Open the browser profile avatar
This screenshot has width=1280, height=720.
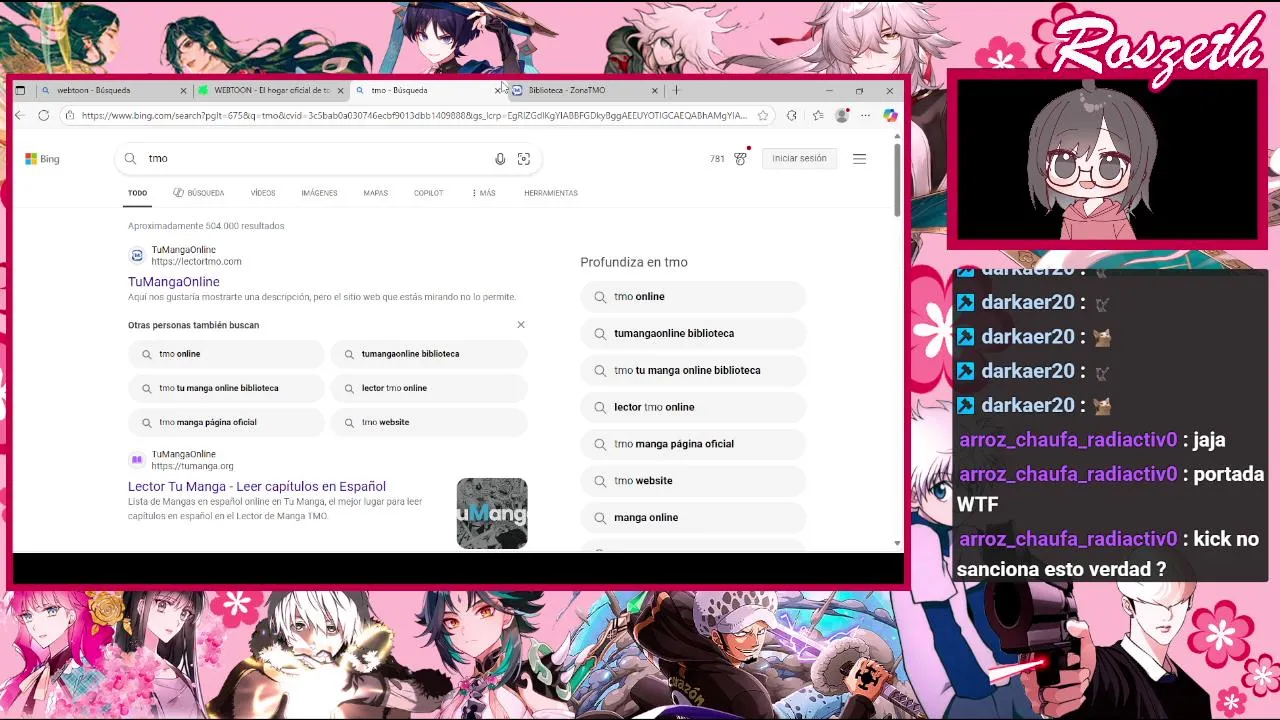(842, 116)
